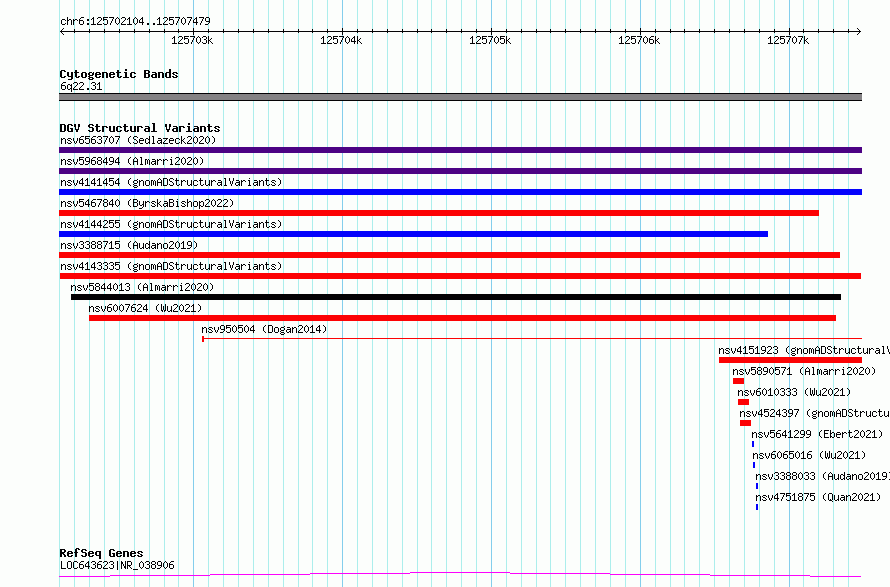Viewport: 890px width, 587px height.
Task: Select the red bar under nsv4151923
Action: tap(791, 360)
